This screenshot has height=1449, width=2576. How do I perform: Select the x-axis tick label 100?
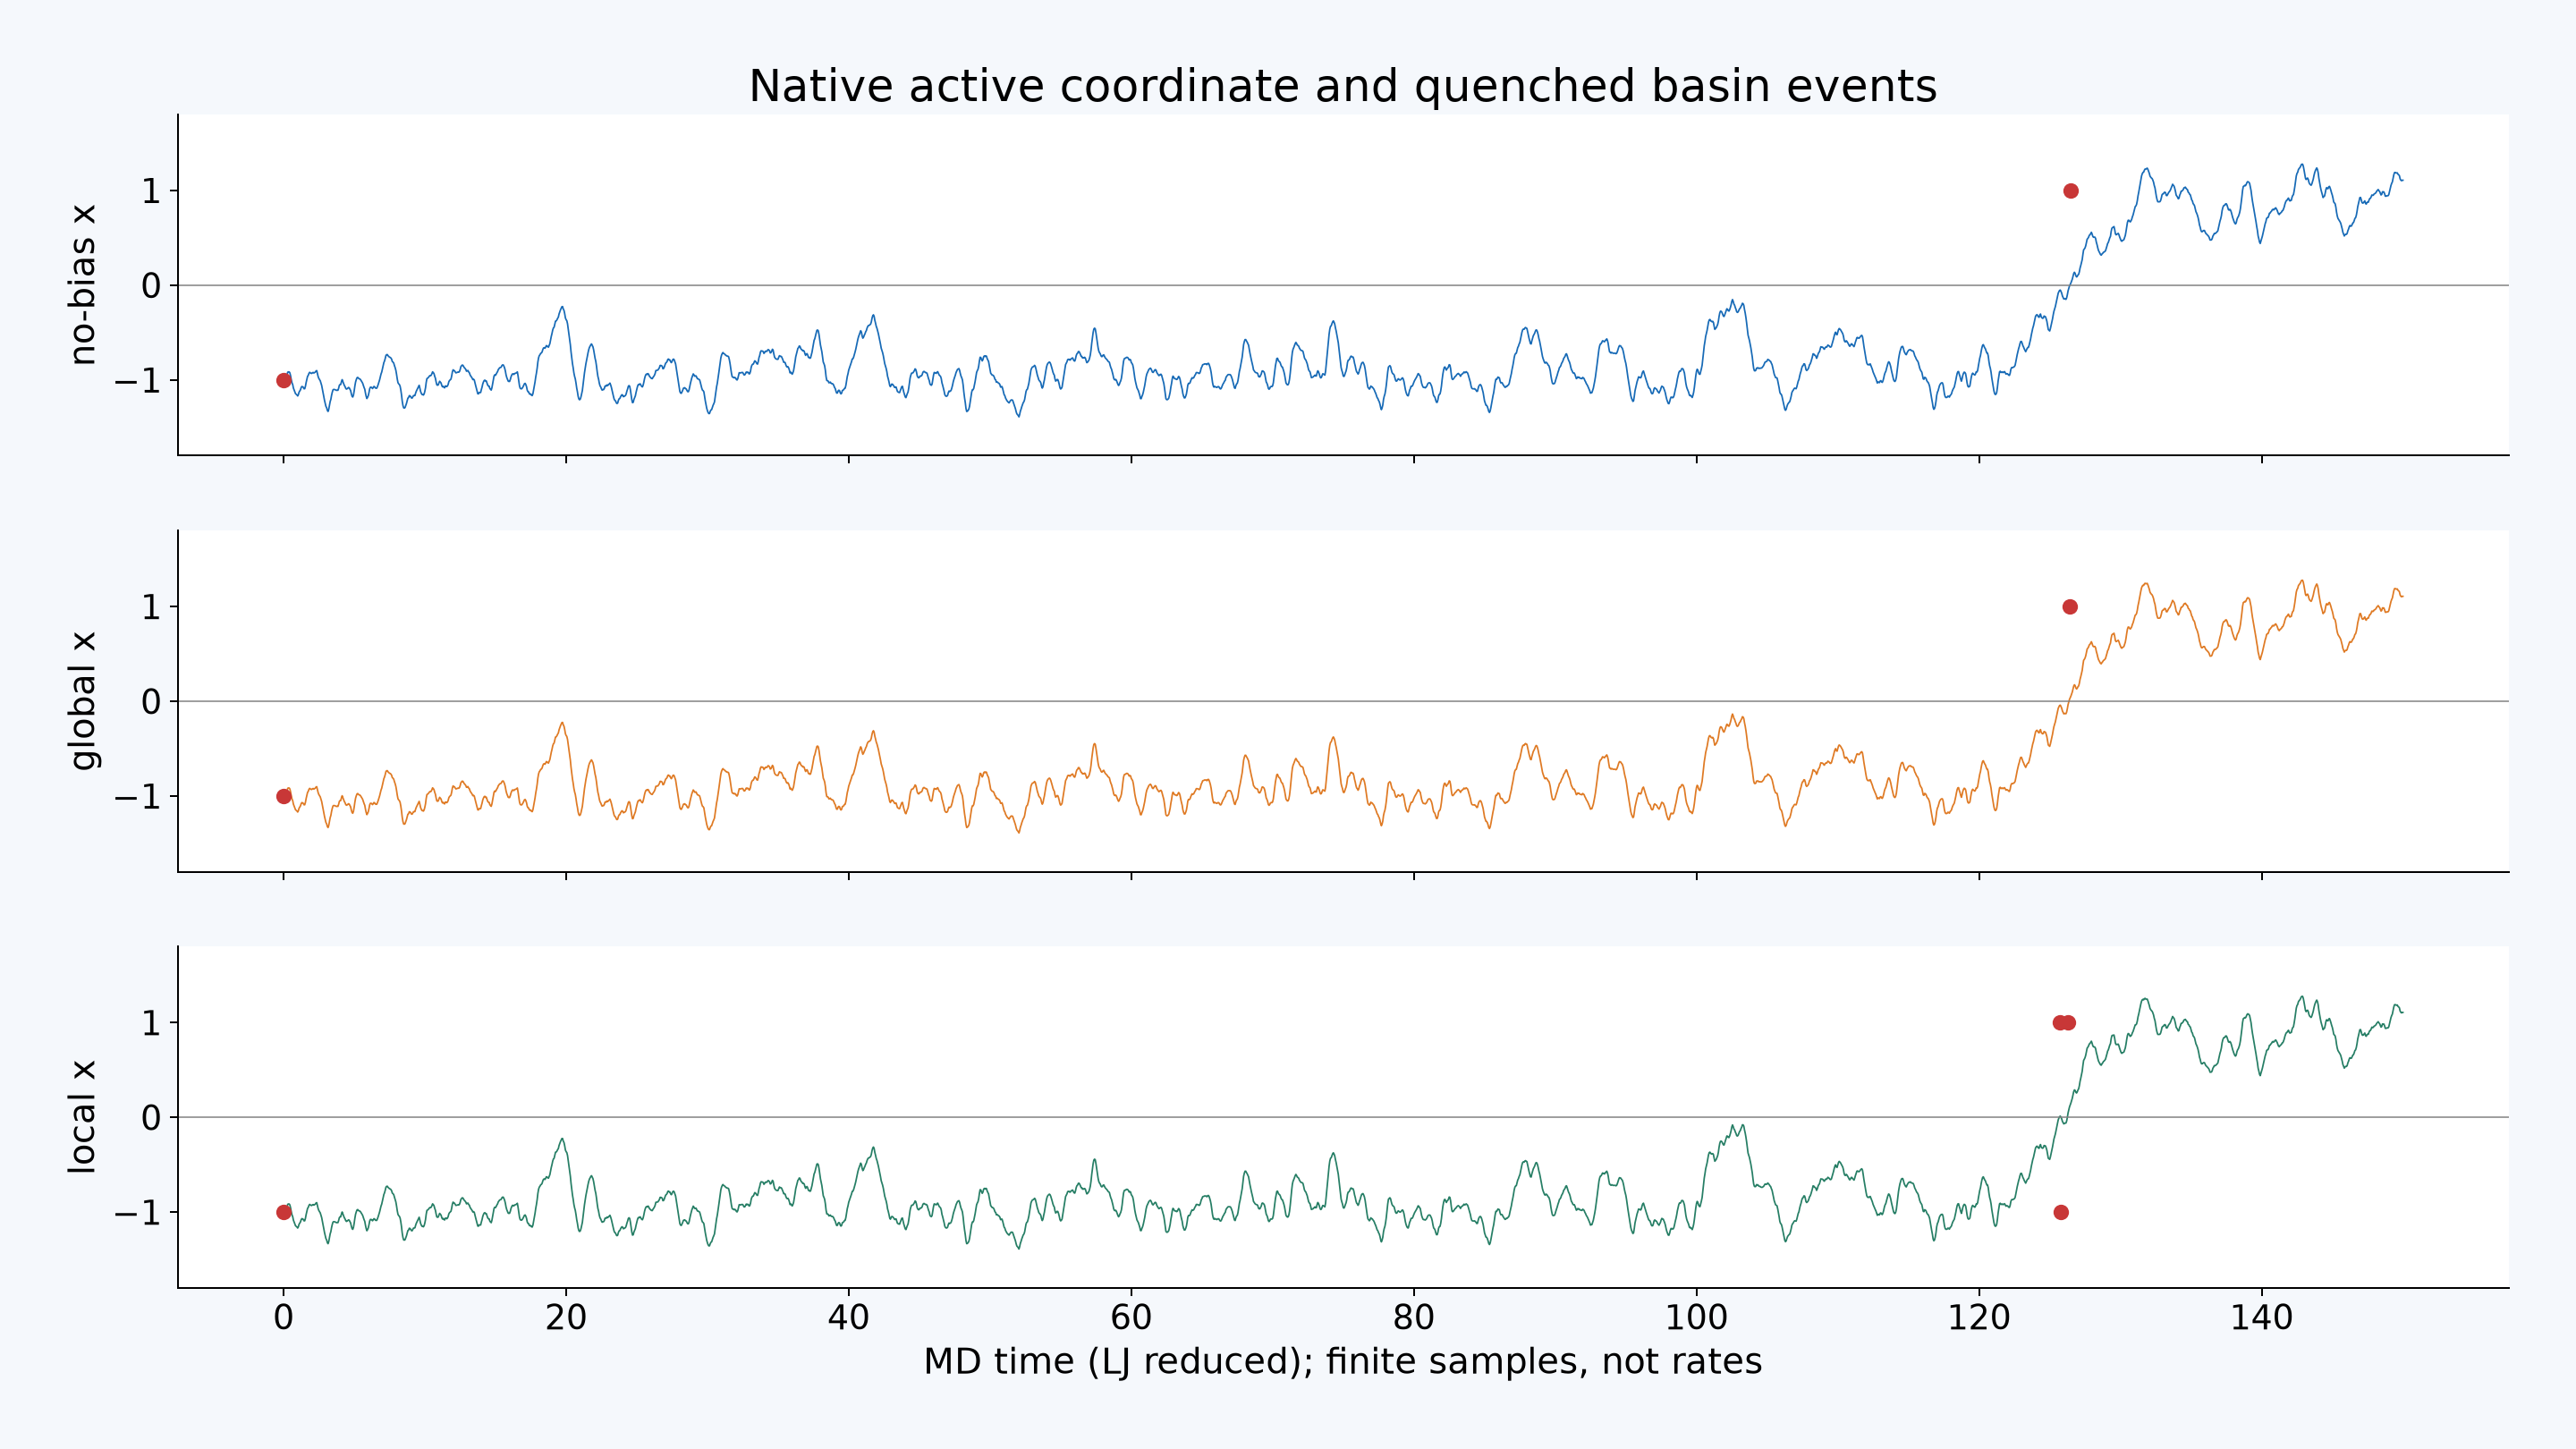1697,1317
